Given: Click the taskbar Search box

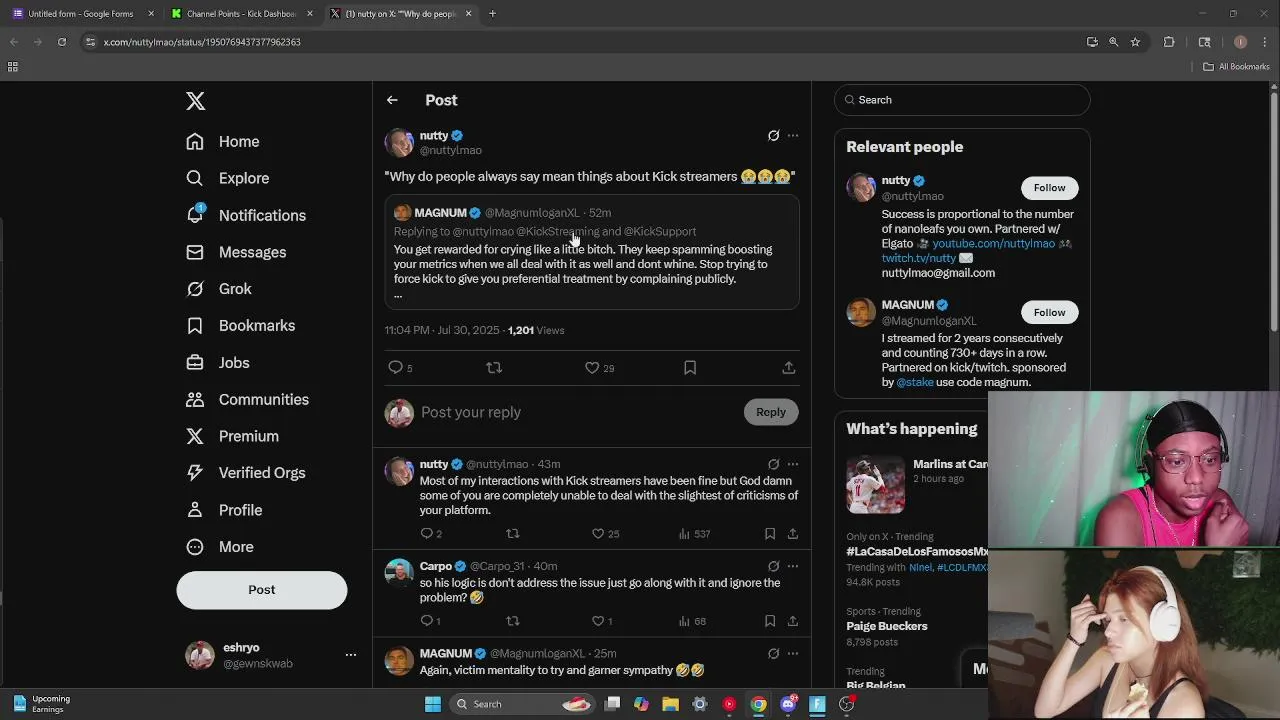Looking at the screenshot, I should 522,704.
